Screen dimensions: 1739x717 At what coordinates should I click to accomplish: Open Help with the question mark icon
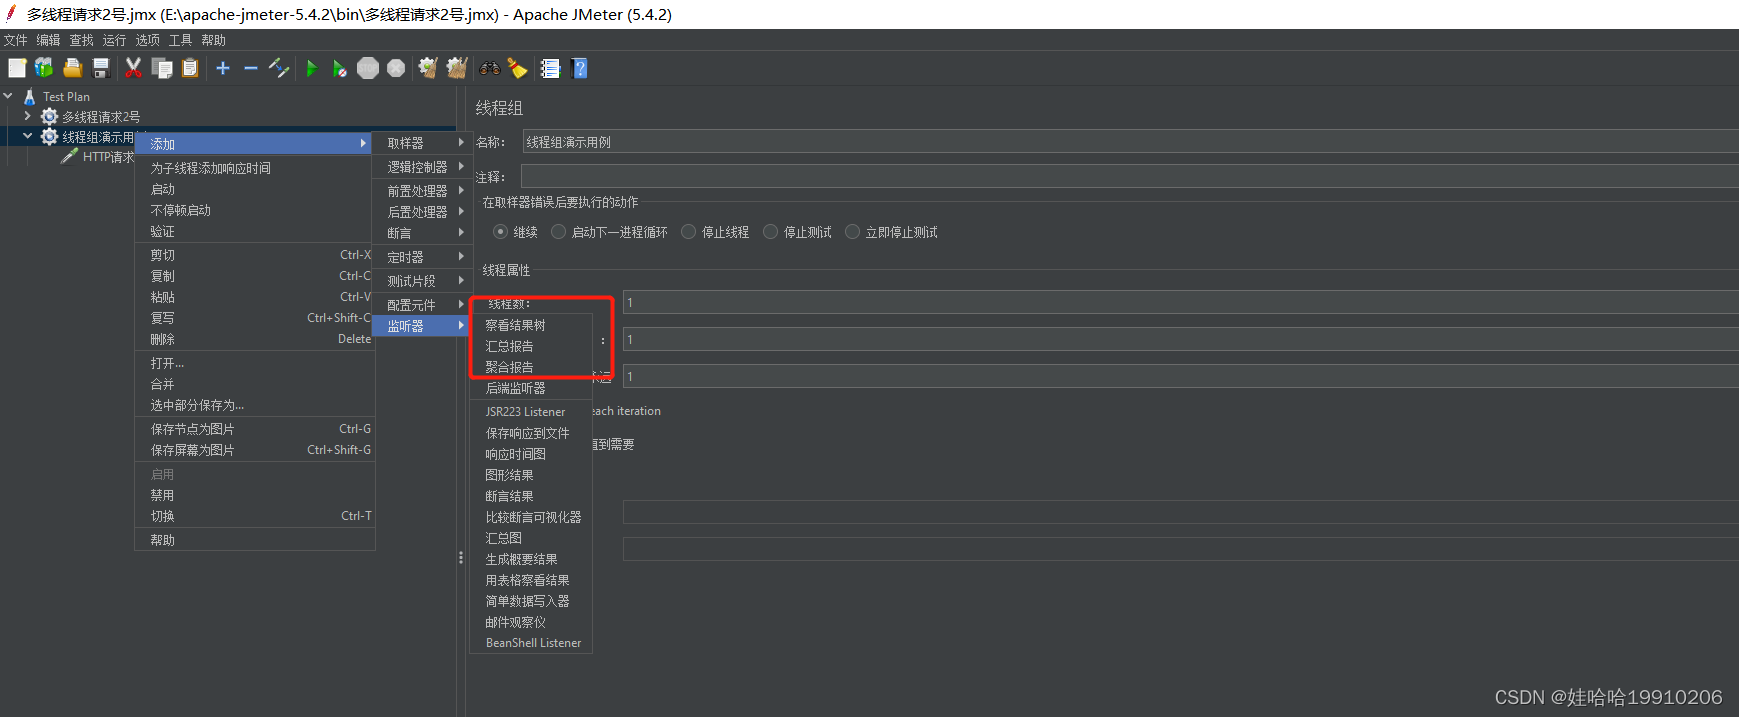tap(579, 68)
